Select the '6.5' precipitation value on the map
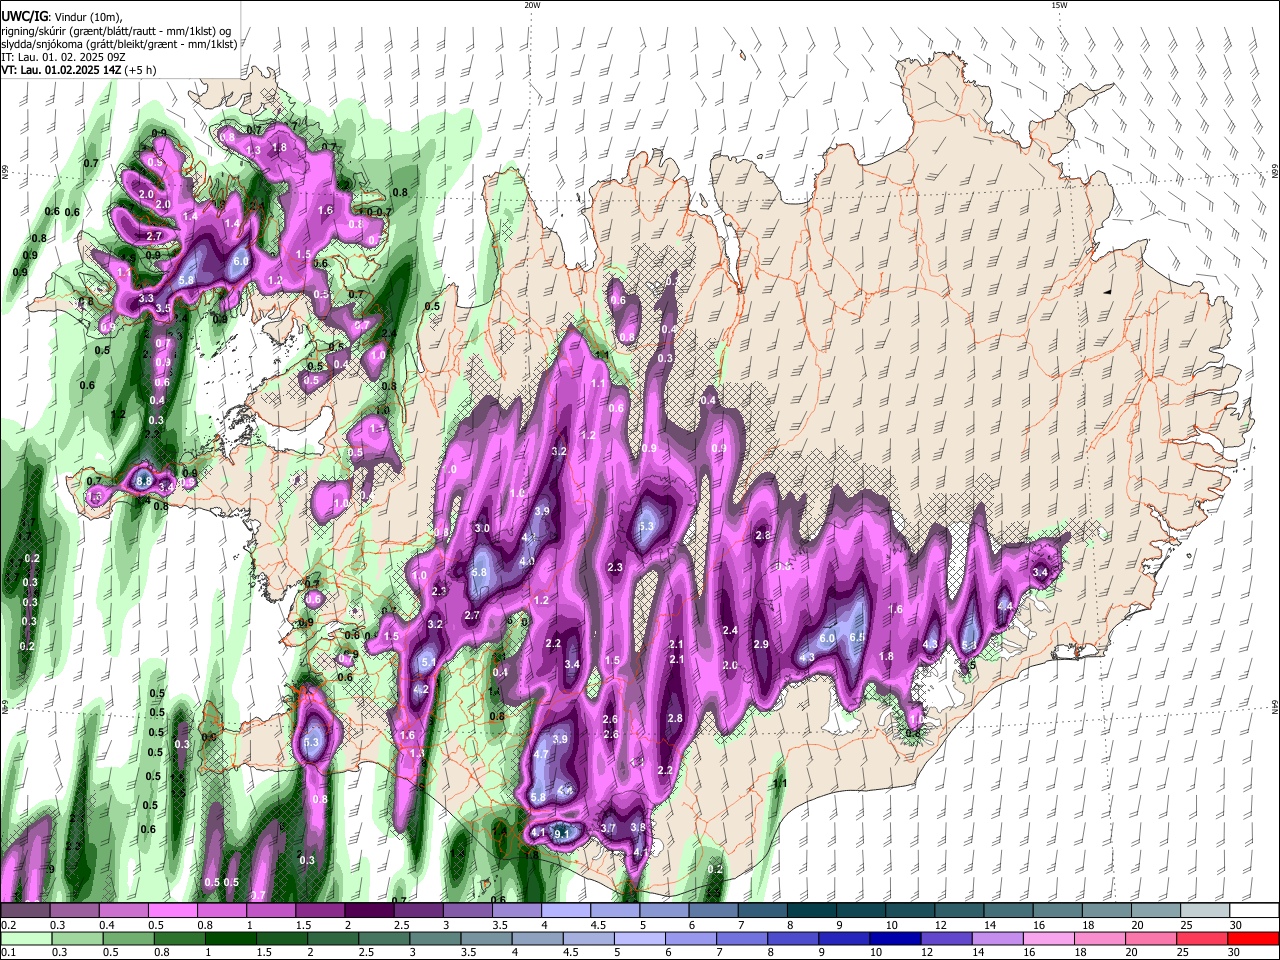This screenshot has width=1280, height=960. click(x=857, y=638)
